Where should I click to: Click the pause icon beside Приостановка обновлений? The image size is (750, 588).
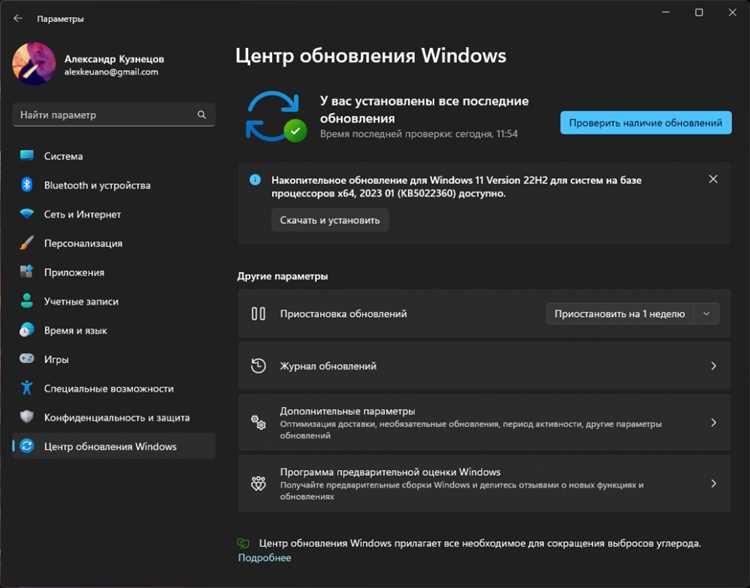[x=258, y=314]
